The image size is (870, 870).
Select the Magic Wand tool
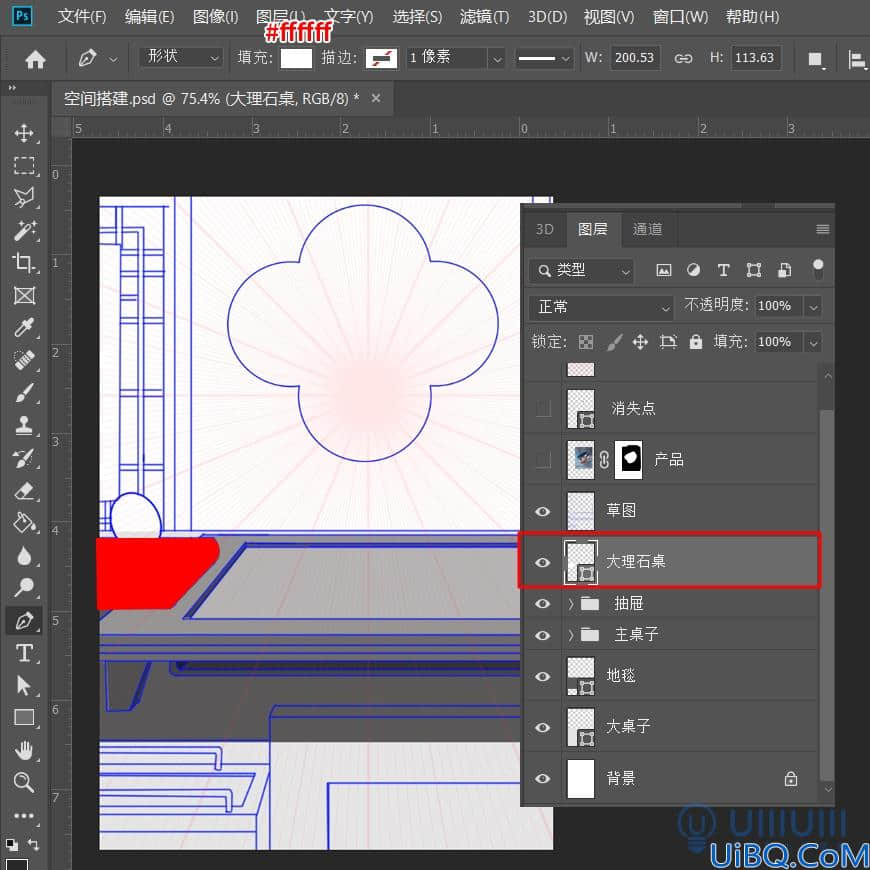(24, 230)
